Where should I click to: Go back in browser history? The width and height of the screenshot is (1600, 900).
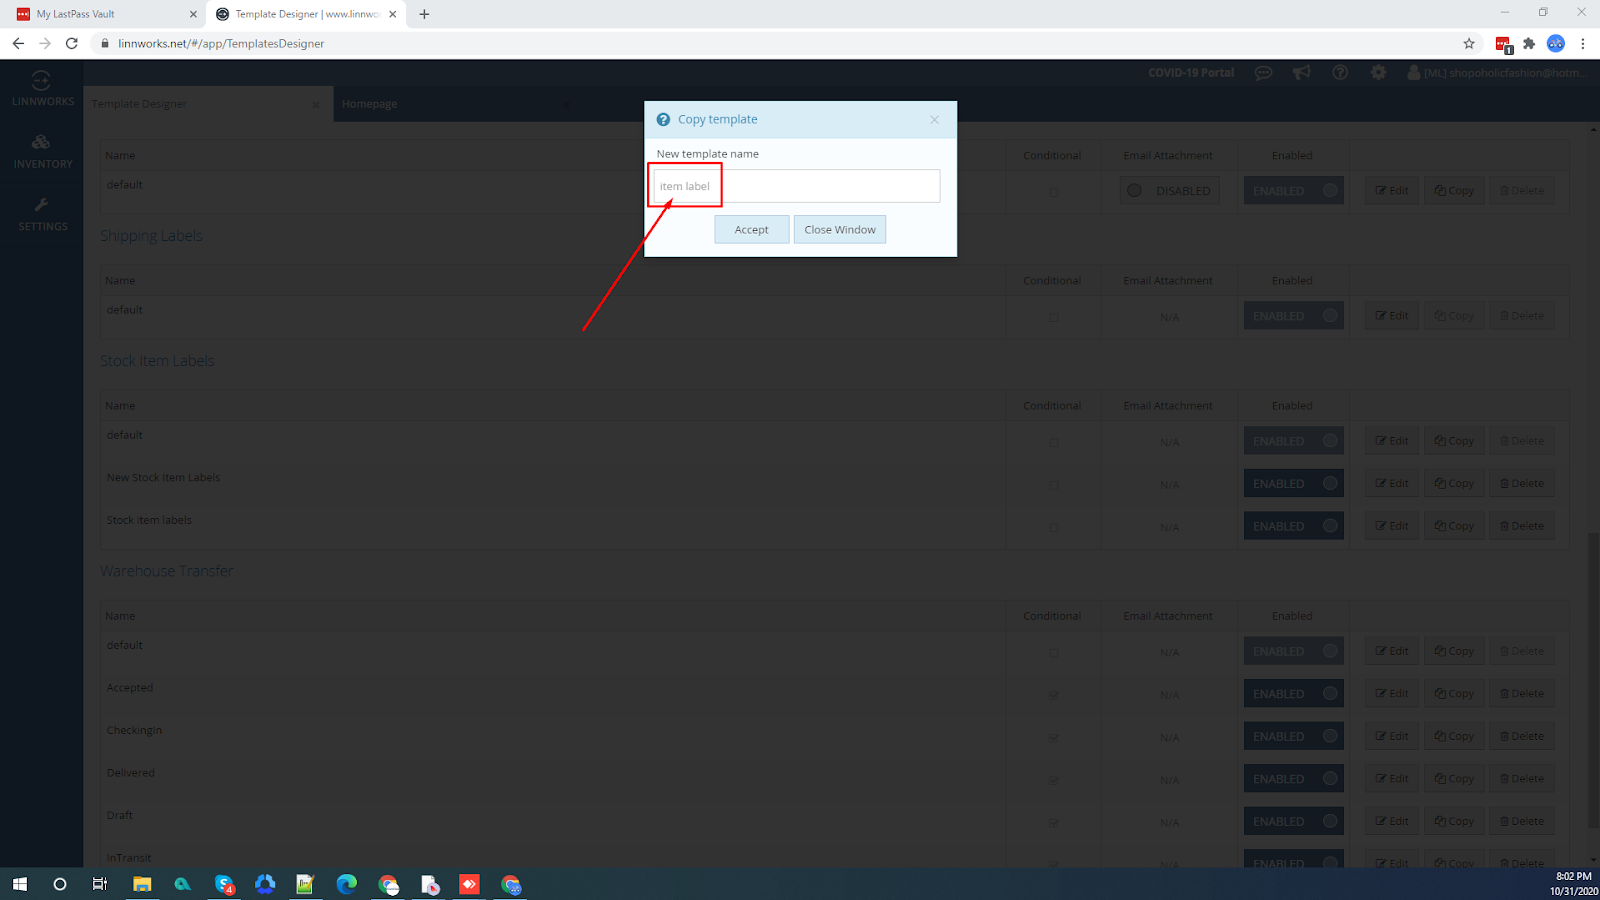18,43
